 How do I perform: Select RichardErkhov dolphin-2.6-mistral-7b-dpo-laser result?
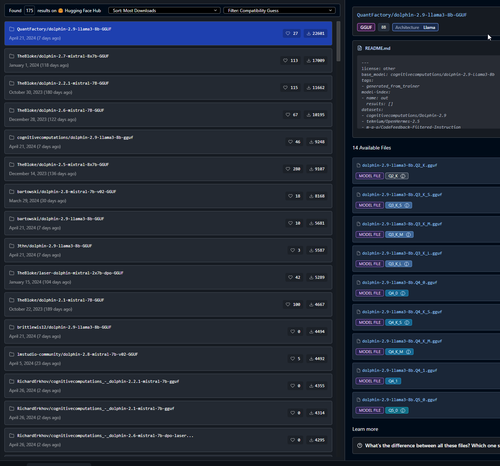[168, 440]
